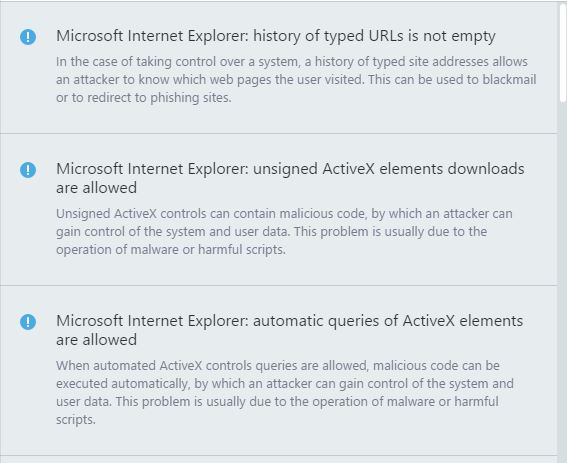Open the 'history of typed URLs is not empty' title
This screenshot has height=463, width=567.
tap(276, 36)
